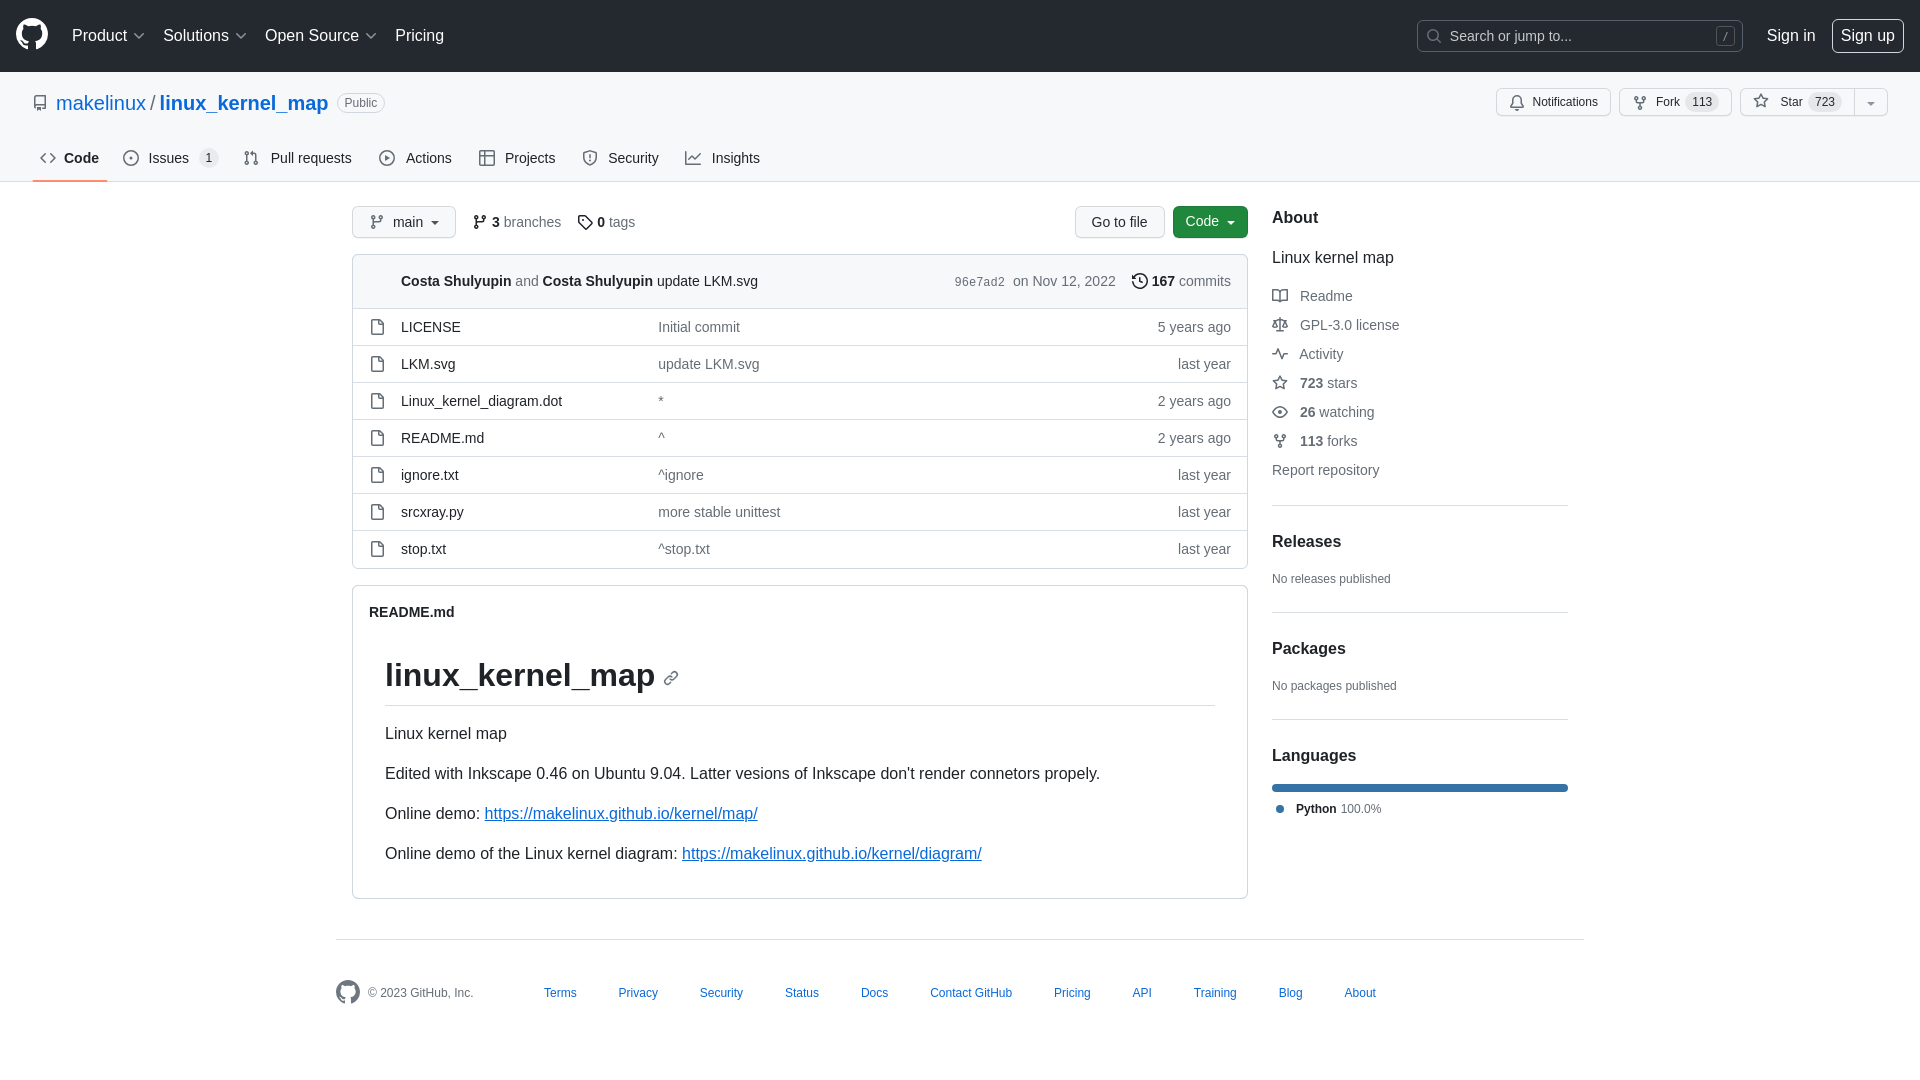Click the branch icon beside 3 branches
1920x1080 pixels.
pyautogui.click(x=480, y=222)
